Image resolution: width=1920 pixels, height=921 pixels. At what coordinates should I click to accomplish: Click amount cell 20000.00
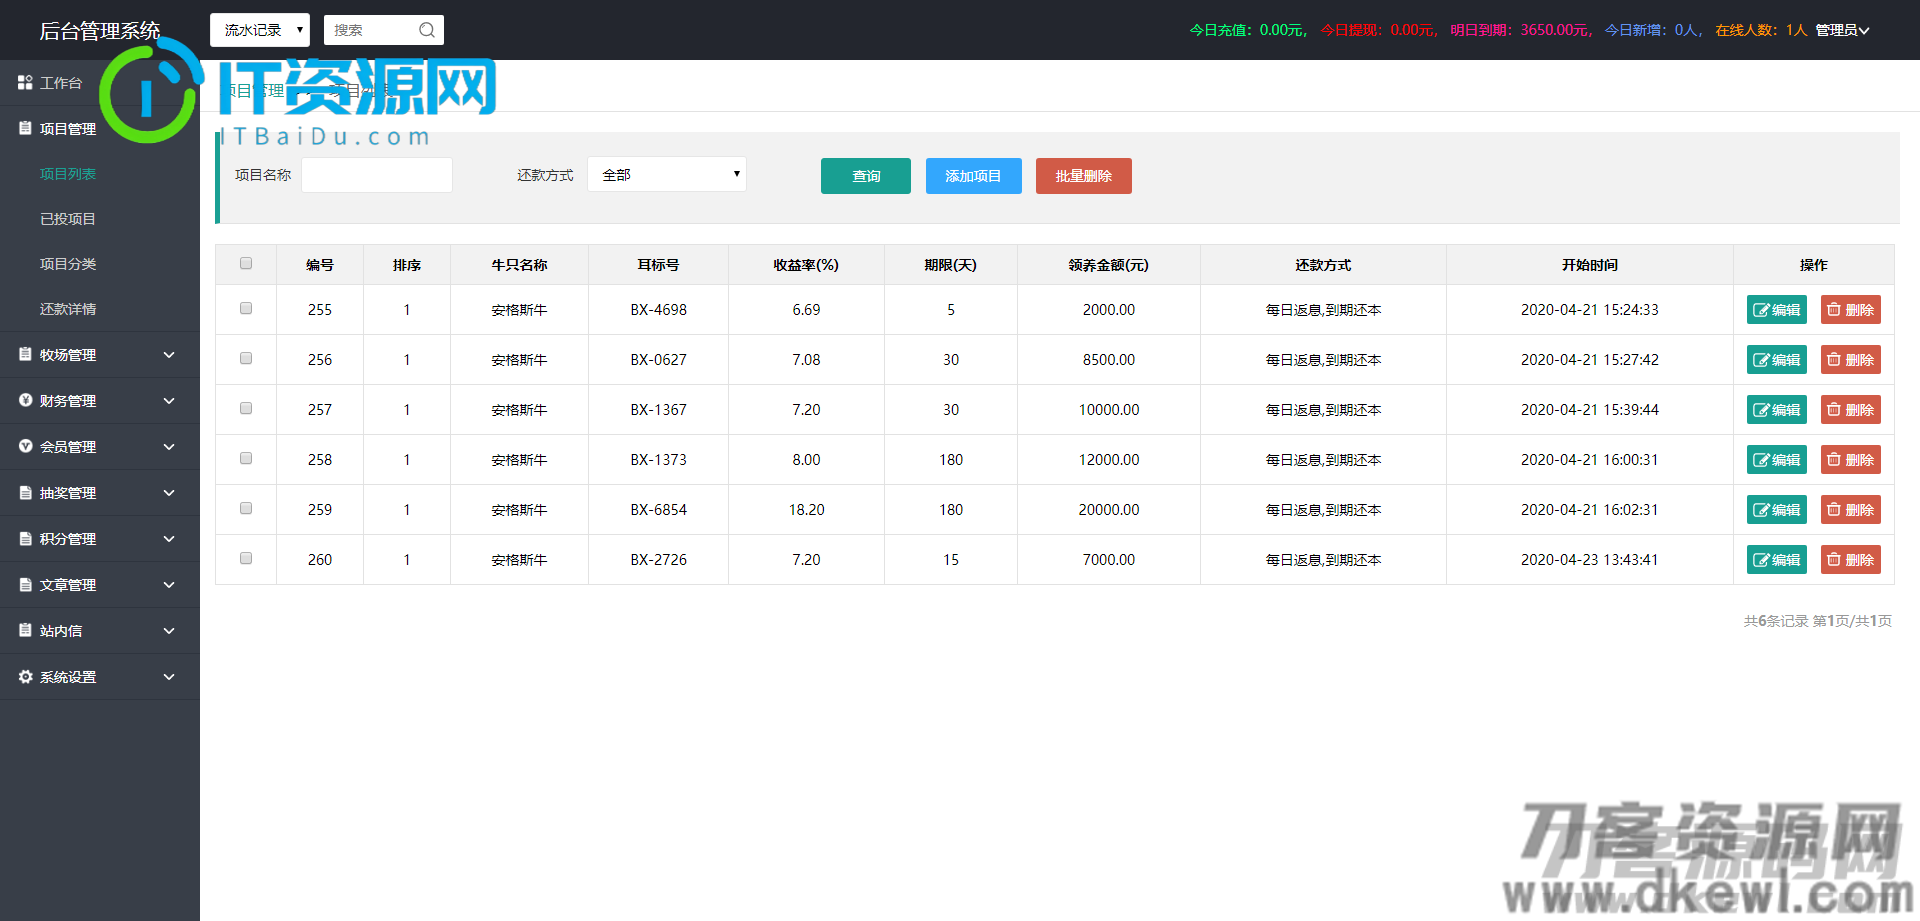tap(1109, 510)
